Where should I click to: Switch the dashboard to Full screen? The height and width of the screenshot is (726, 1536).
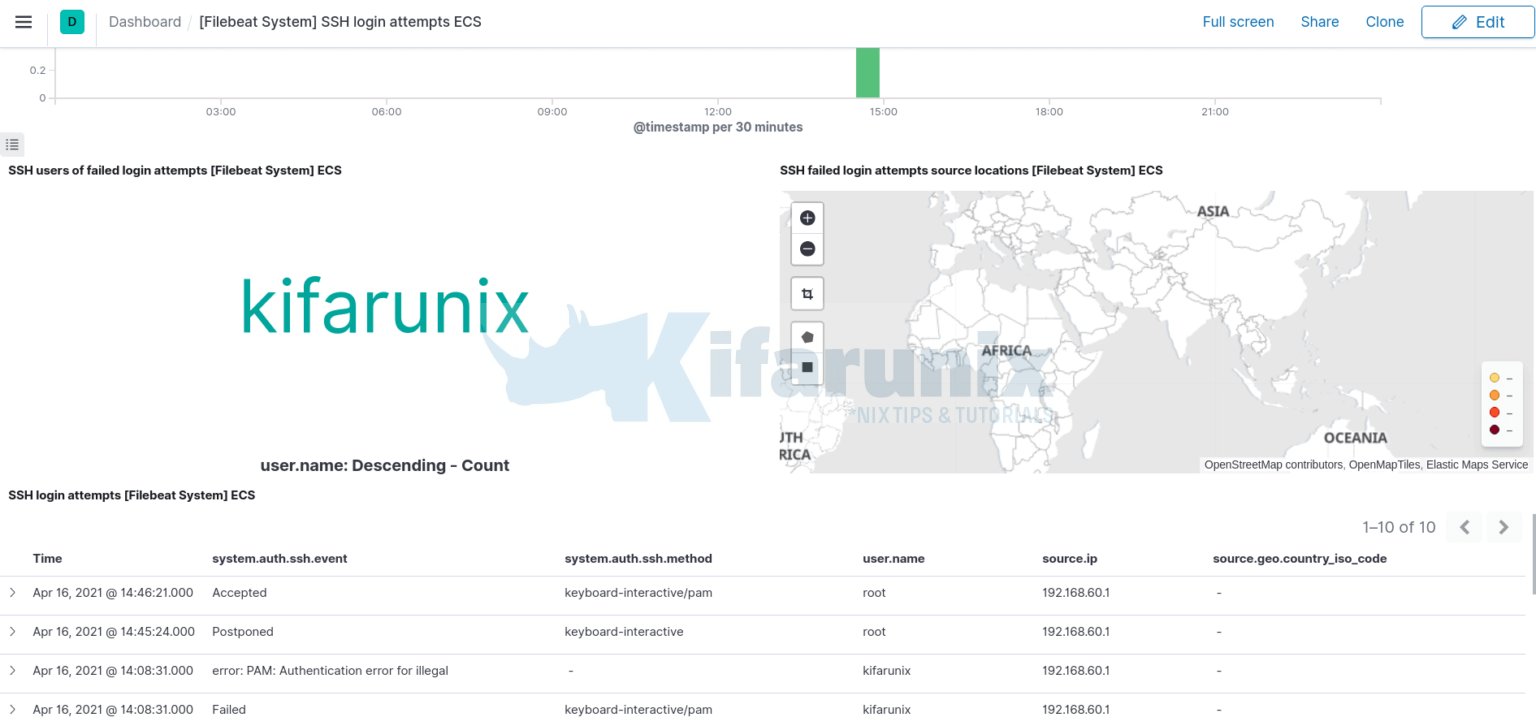tap(1238, 21)
